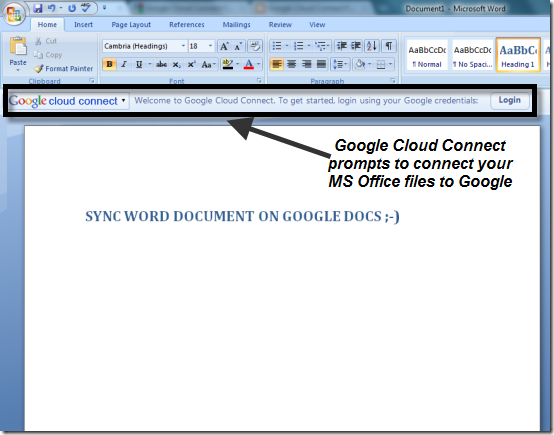Activate the Format Painter

coord(64,69)
